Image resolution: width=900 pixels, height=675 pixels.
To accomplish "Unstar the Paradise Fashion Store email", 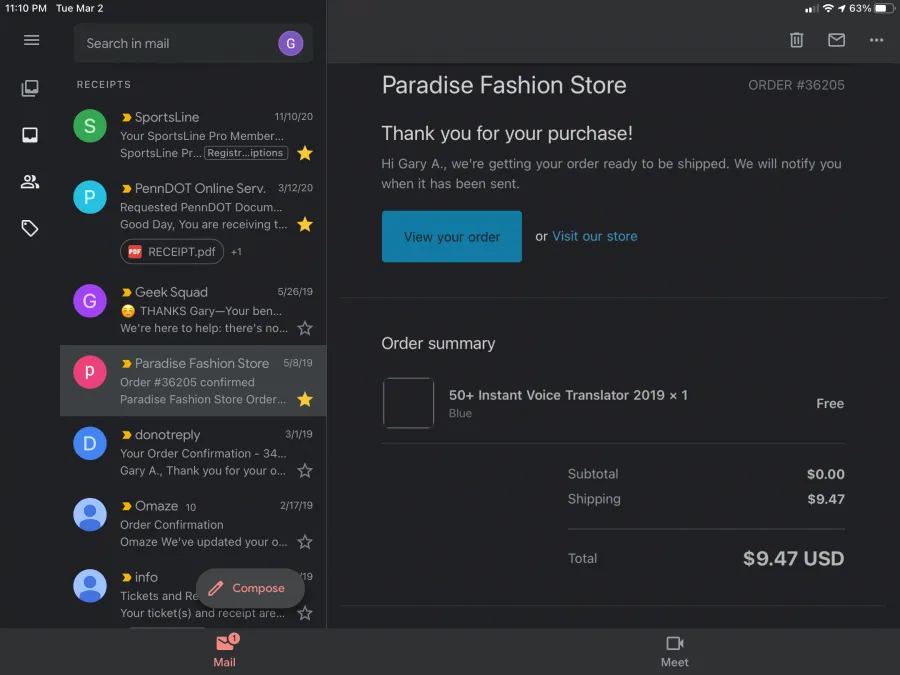I will [305, 399].
